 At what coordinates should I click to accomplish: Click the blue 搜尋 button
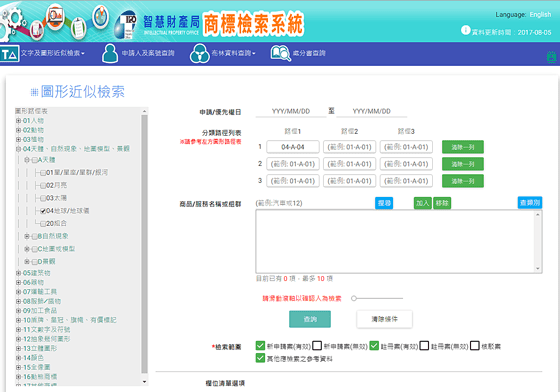(x=384, y=203)
